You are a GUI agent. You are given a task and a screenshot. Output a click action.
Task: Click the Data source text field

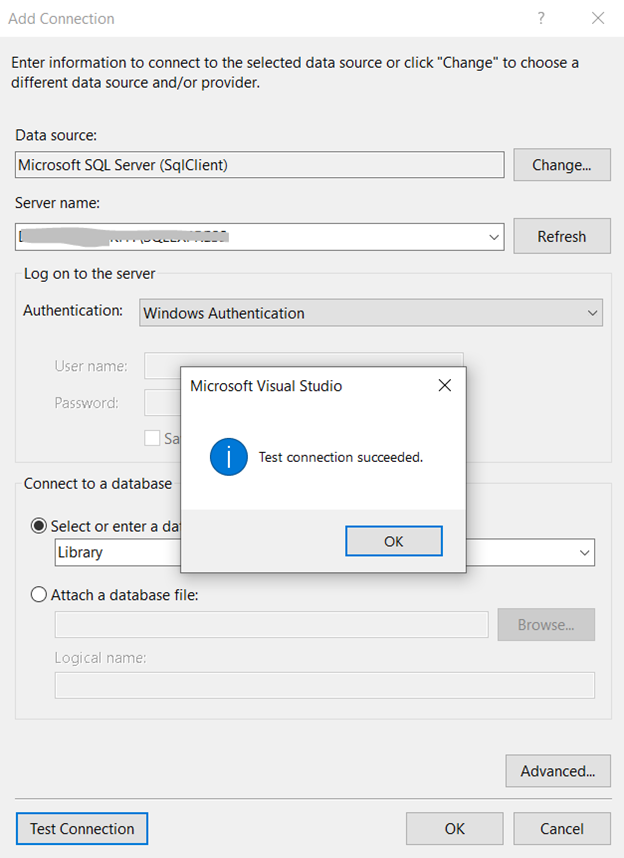click(259, 165)
